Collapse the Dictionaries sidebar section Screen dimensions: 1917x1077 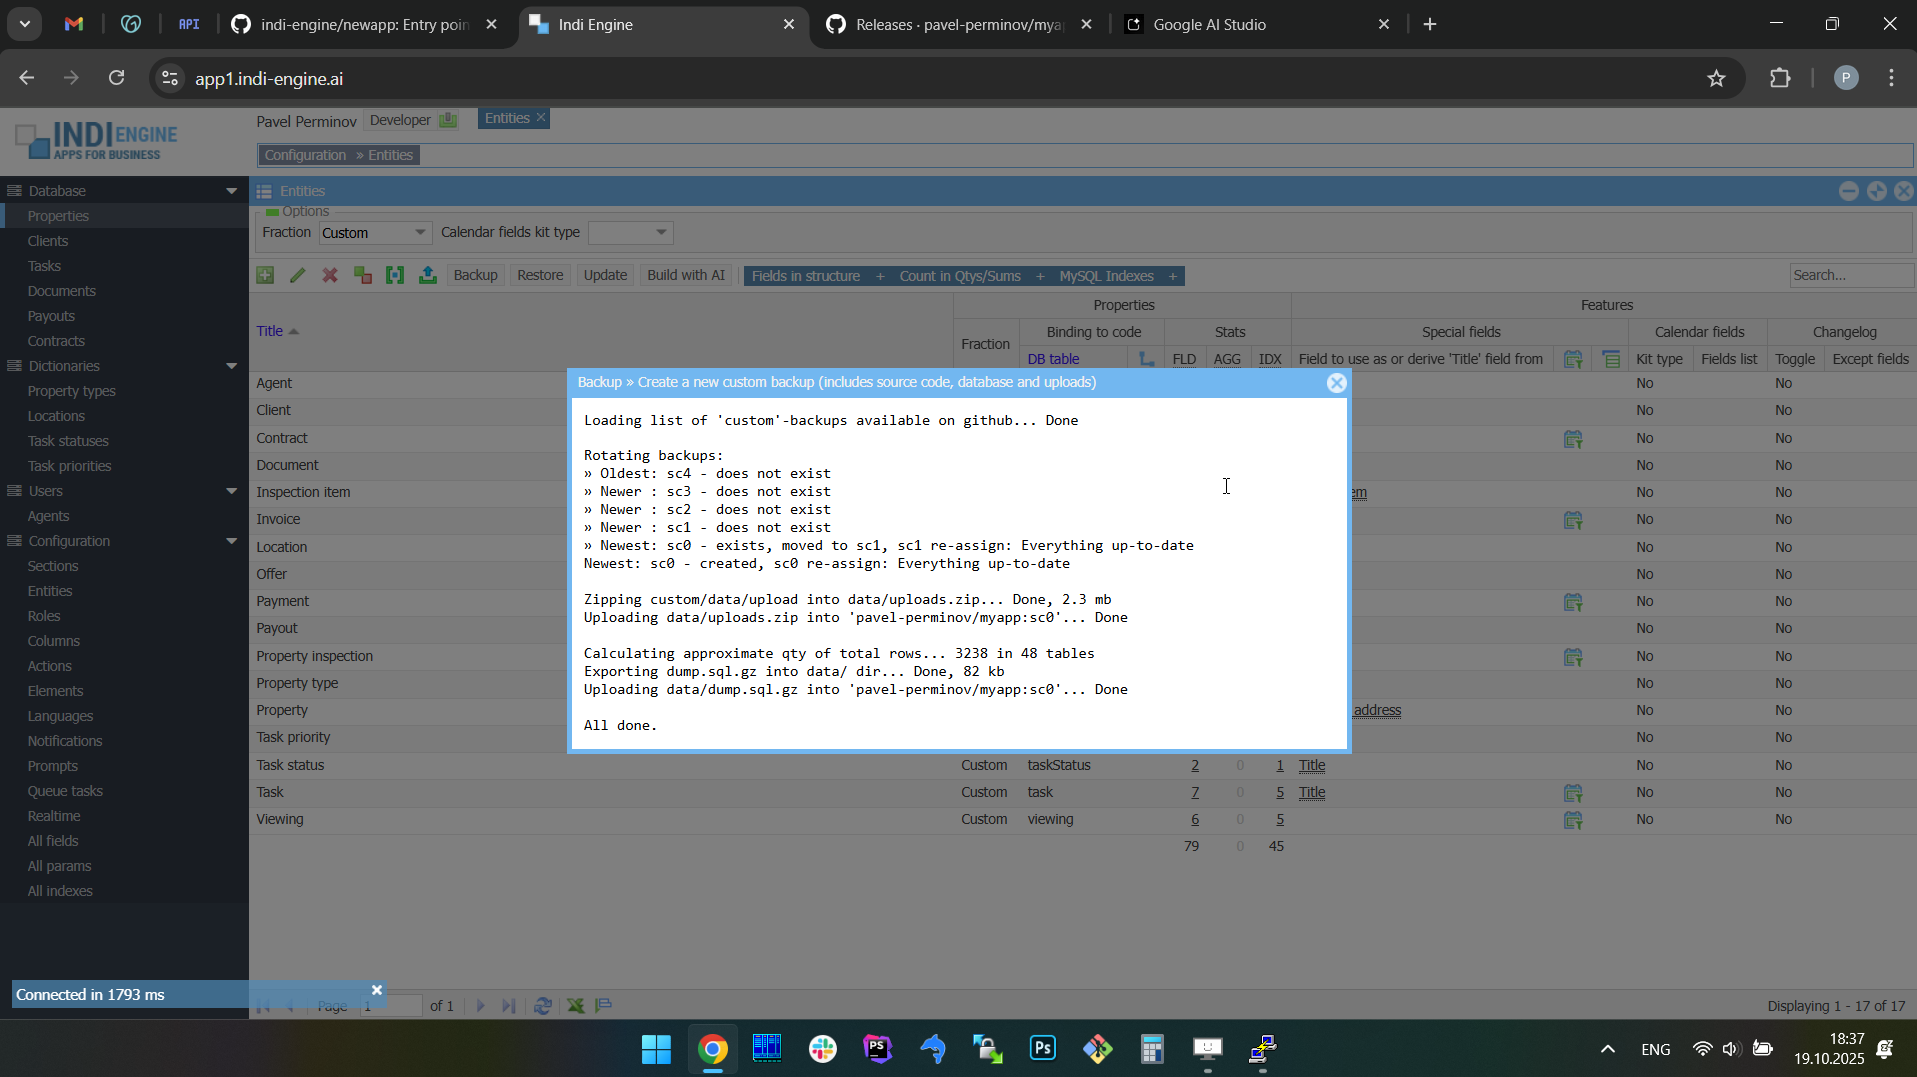click(231, 366)
